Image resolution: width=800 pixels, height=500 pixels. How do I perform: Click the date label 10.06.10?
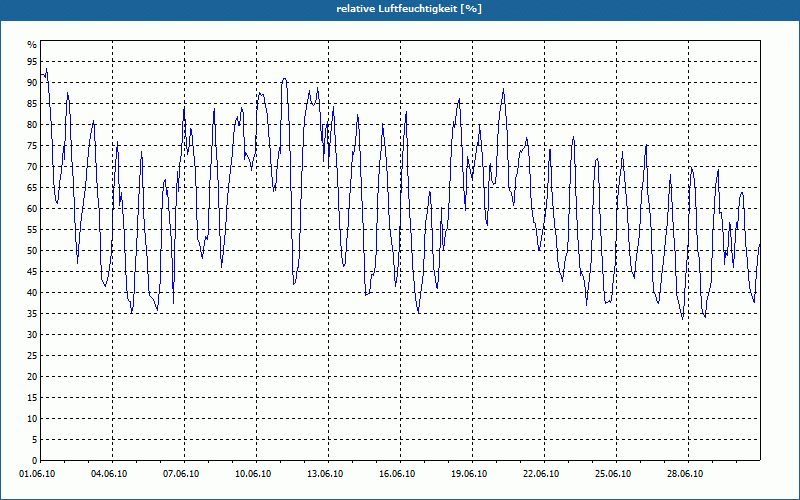coord(253,474)
